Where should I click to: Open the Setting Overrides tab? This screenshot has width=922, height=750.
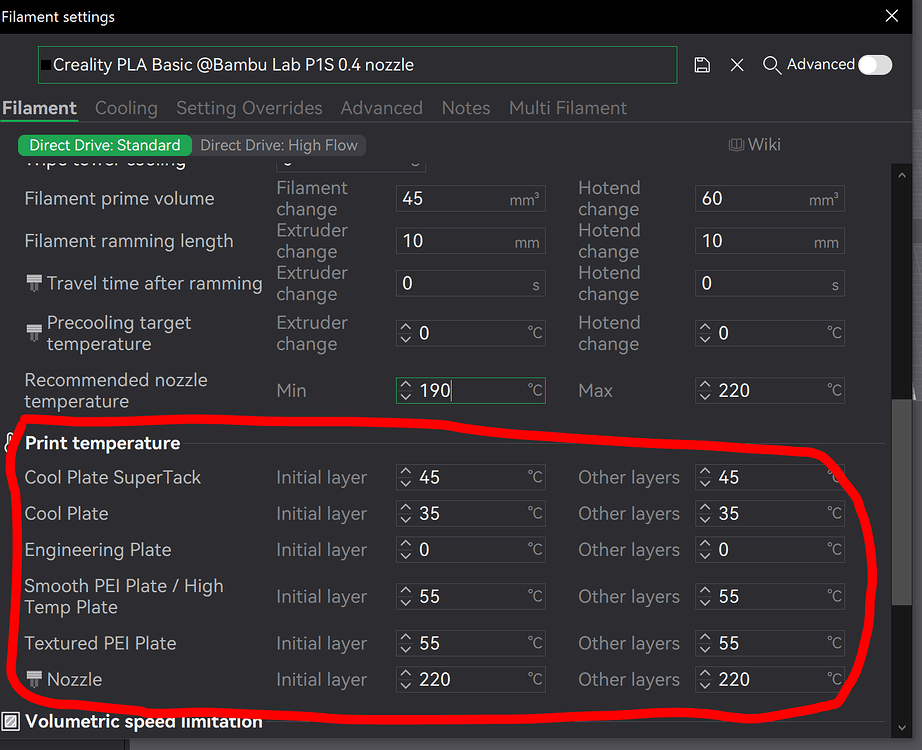pyautogui.click(x=249, y=108)
